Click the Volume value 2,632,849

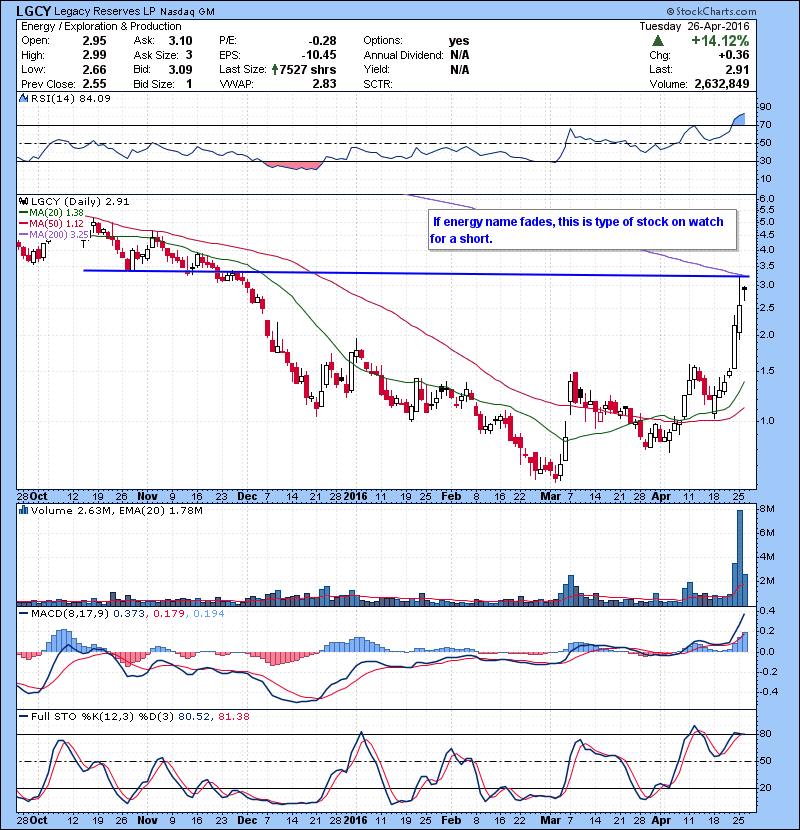(722, 84)
